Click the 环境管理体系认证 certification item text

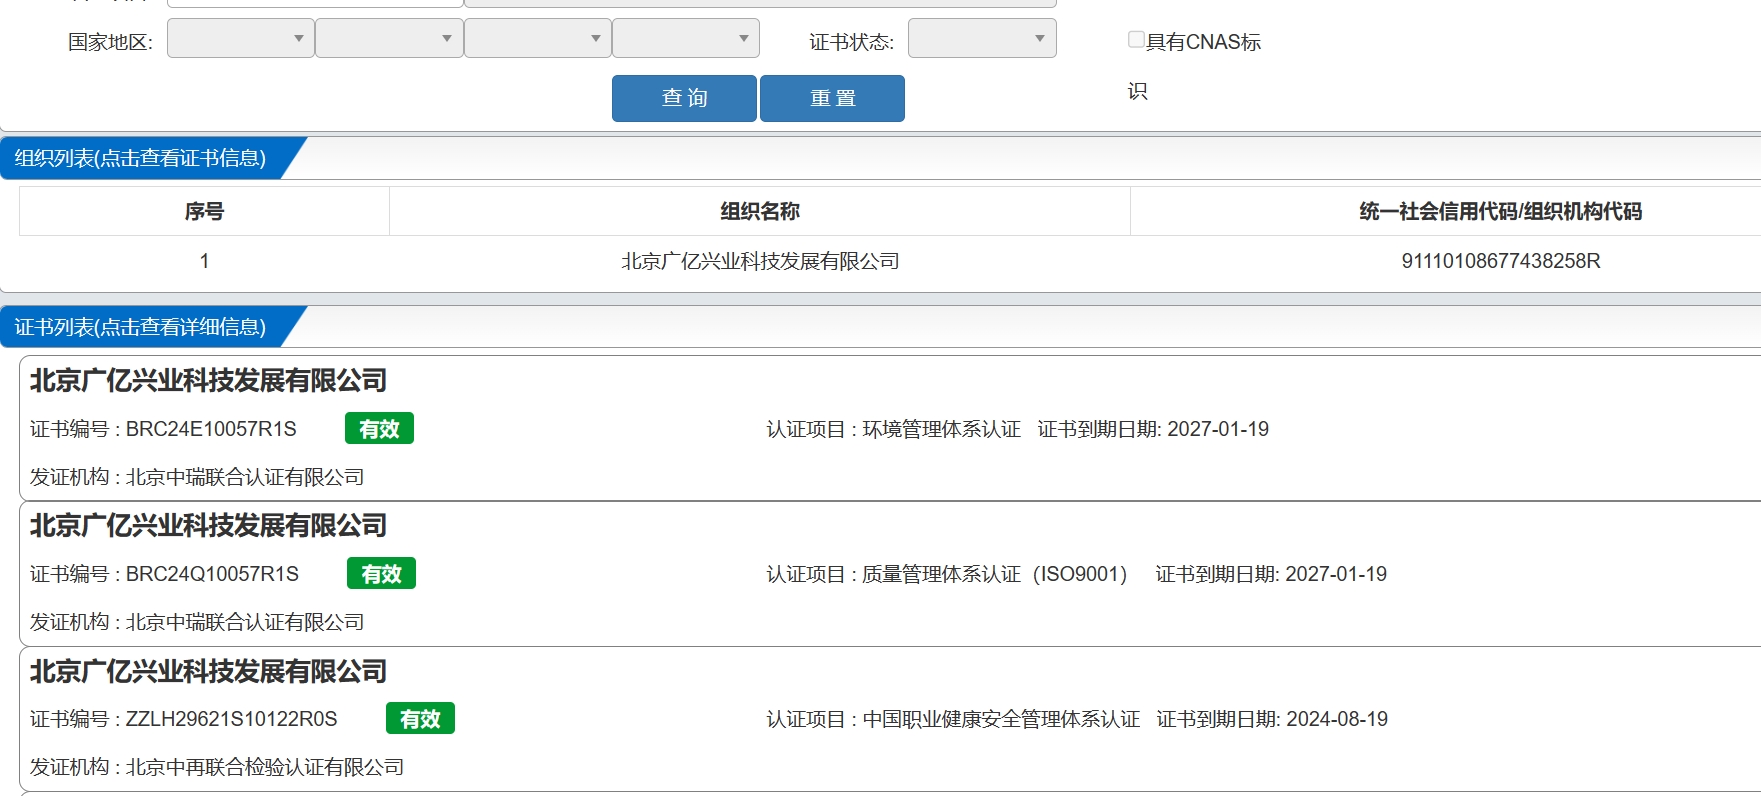coord(941,429)
